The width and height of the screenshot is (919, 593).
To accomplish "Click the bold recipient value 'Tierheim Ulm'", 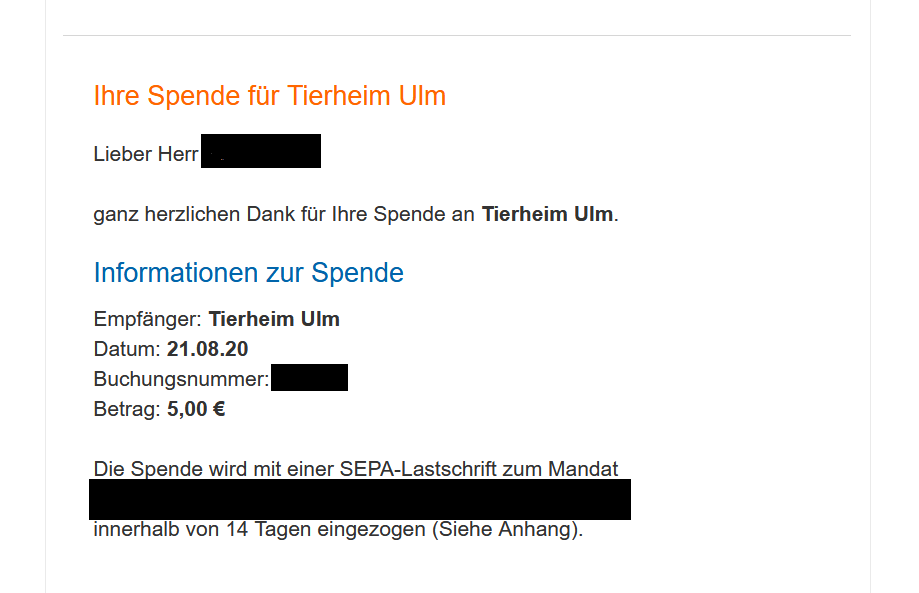I will coord(274,319).
